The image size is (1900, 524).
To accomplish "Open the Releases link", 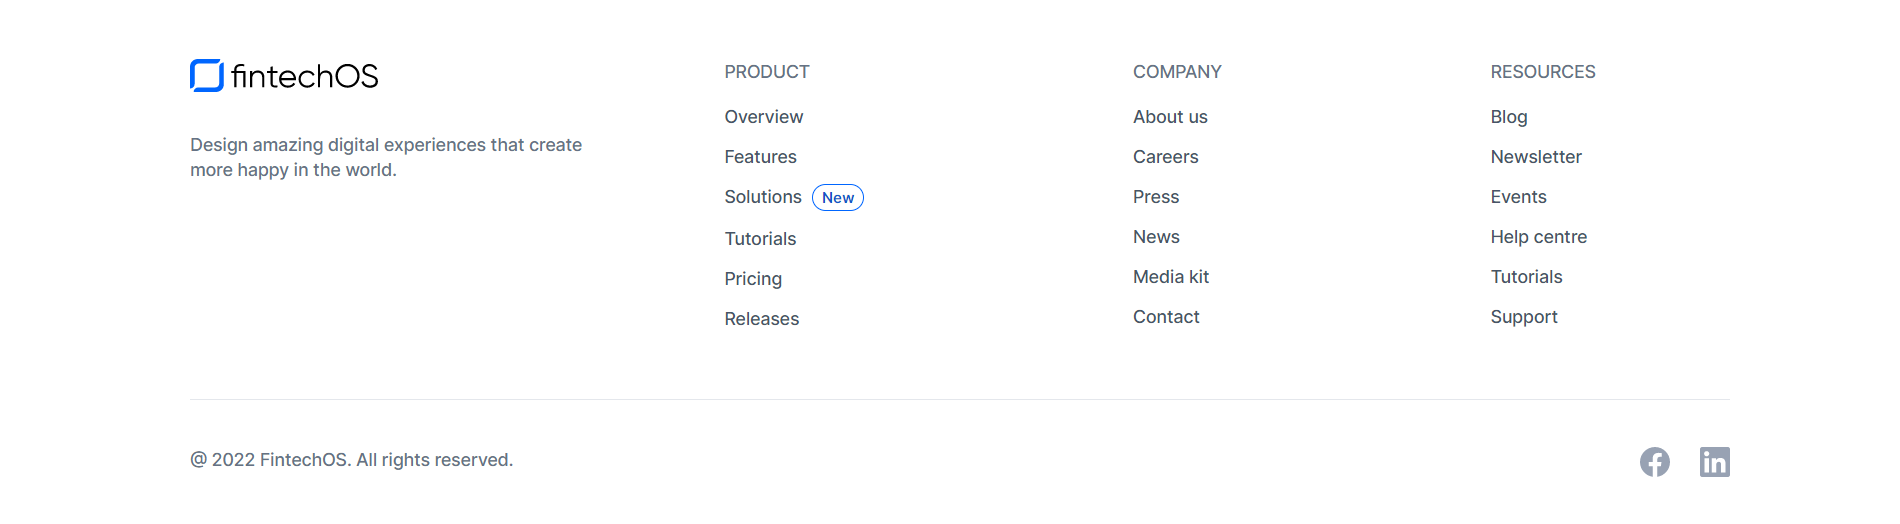I will (x=761, y=319).
